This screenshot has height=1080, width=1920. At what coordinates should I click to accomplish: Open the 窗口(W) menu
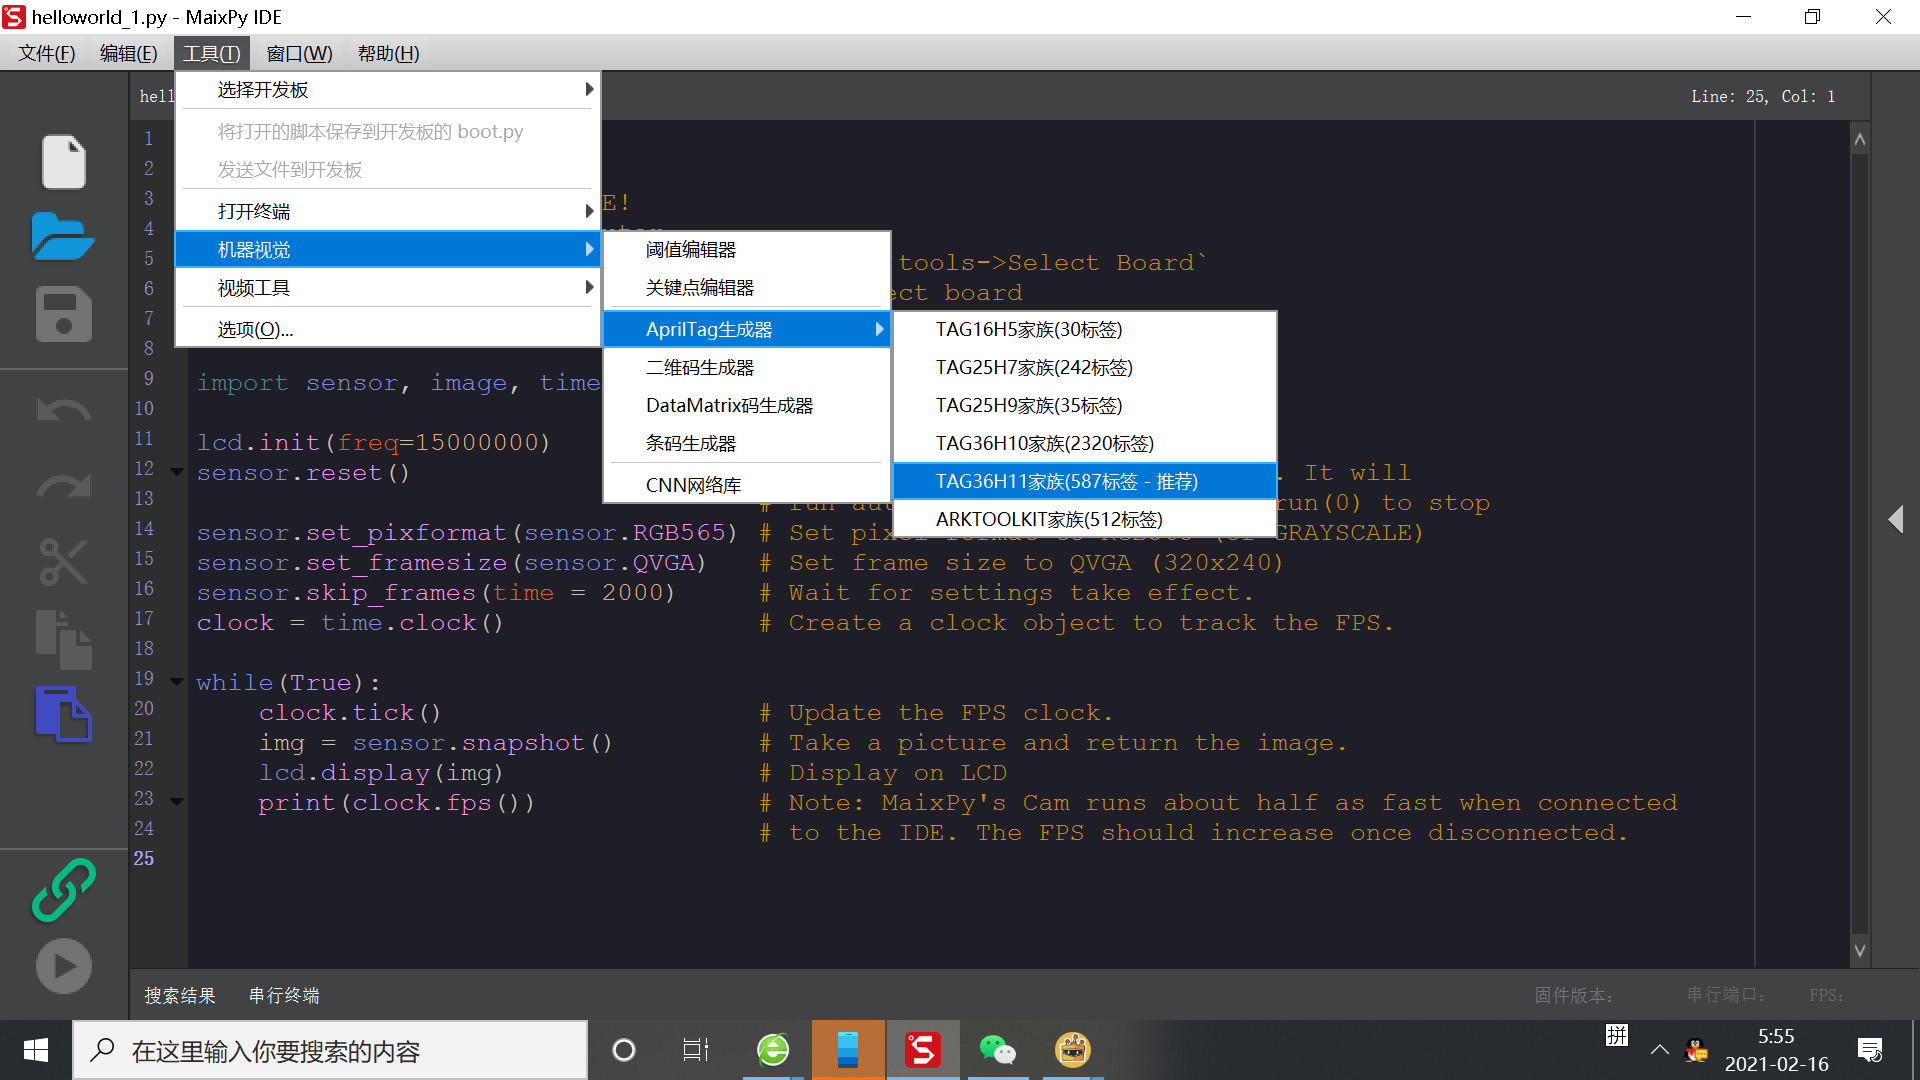click(x=299, y=53)
